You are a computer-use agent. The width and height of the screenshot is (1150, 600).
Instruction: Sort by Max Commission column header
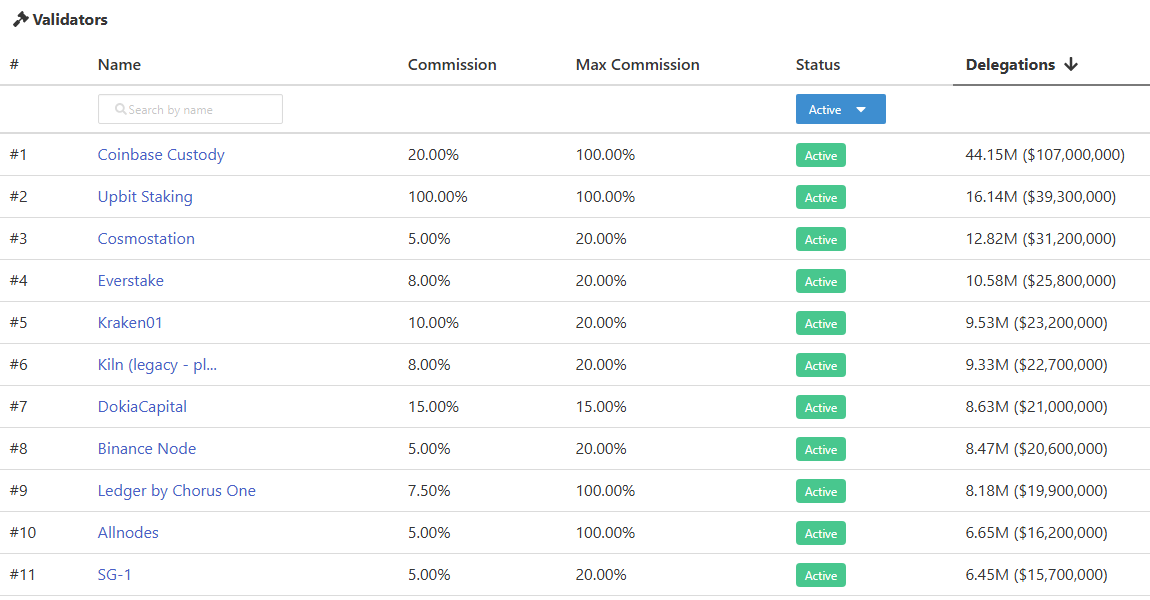637,65
